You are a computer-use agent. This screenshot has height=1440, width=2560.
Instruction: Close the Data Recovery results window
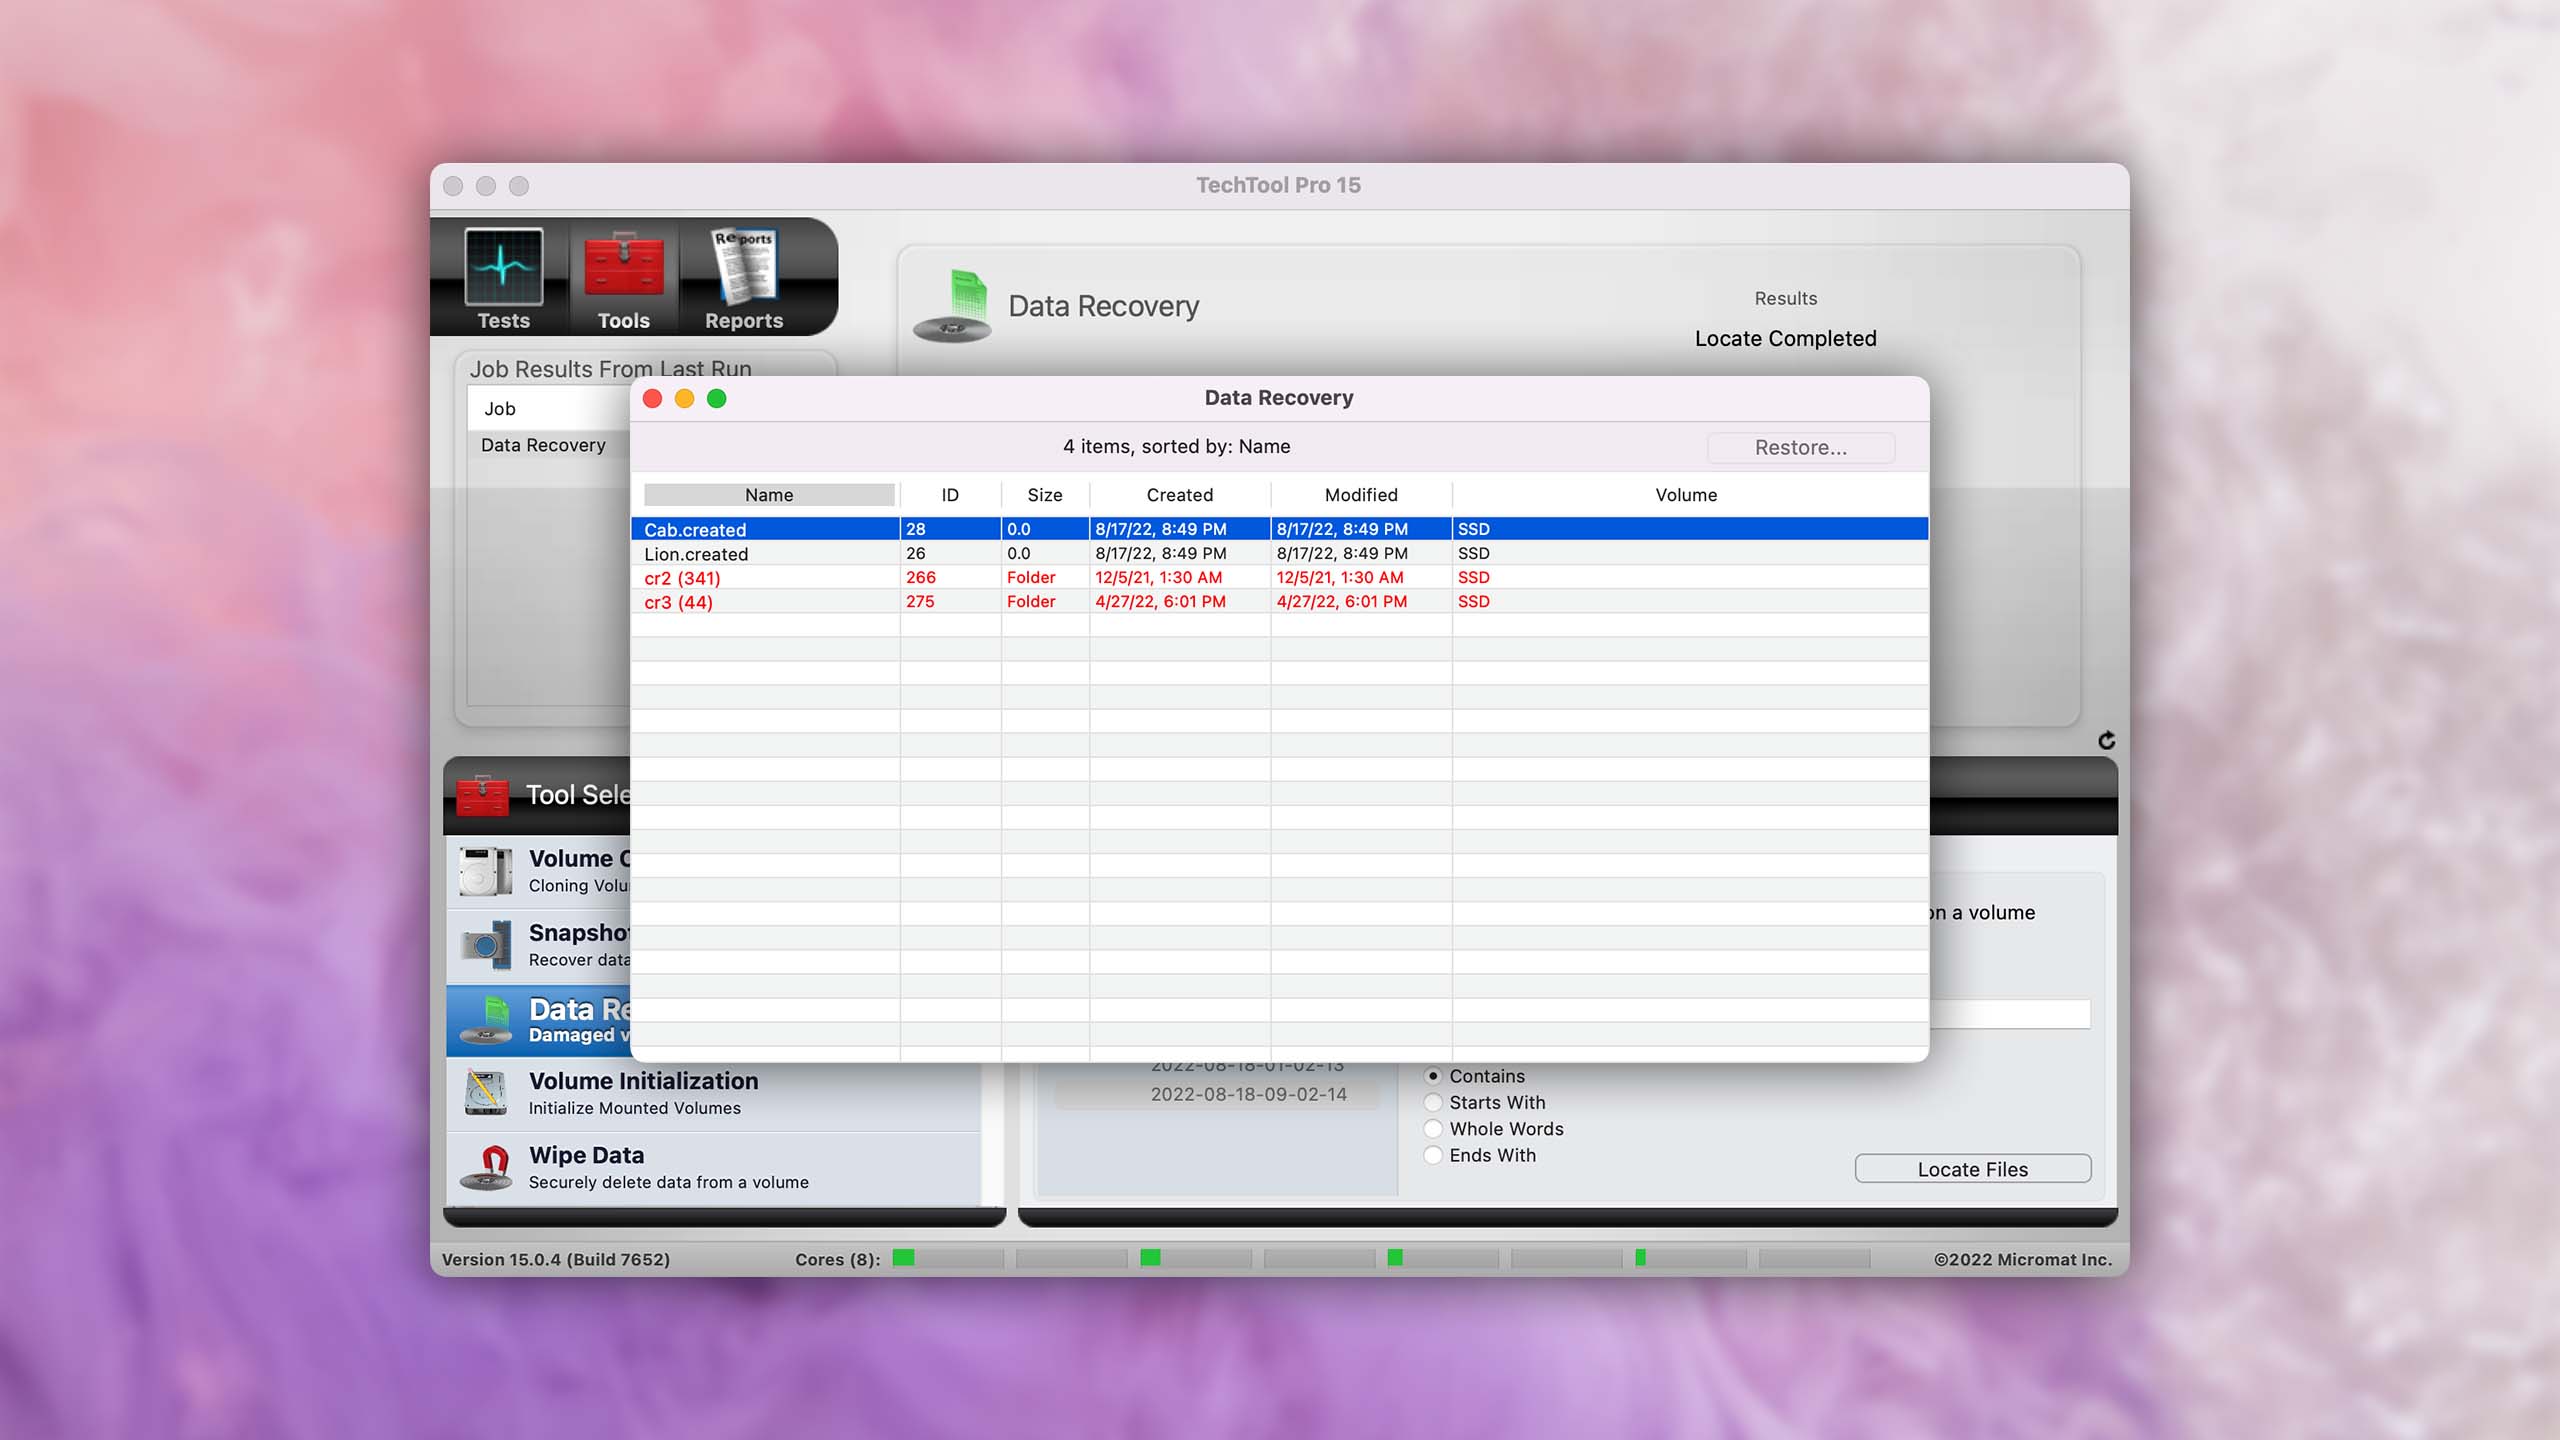[x=652, y=398]
